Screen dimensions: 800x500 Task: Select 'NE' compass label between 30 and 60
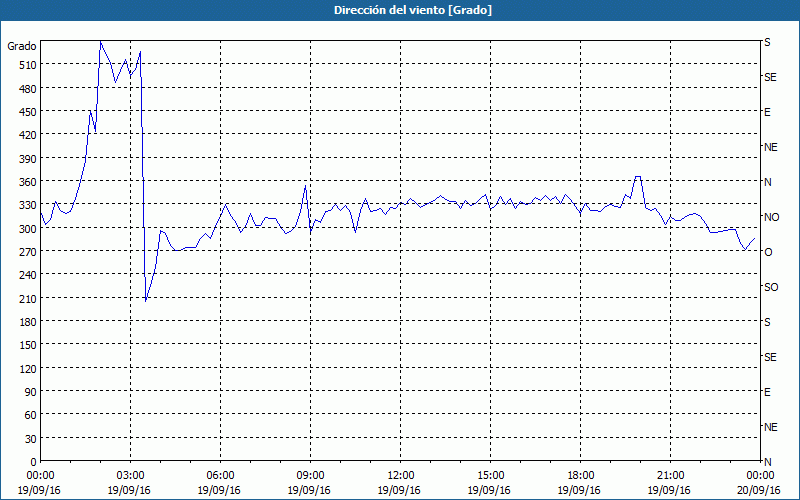(x=770, y=427)
